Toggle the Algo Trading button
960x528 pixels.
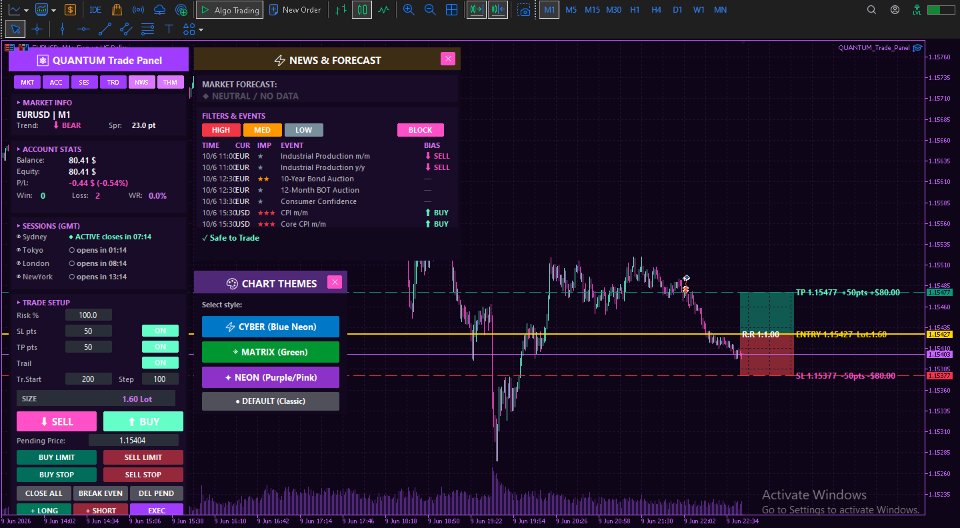pos(230,10)
